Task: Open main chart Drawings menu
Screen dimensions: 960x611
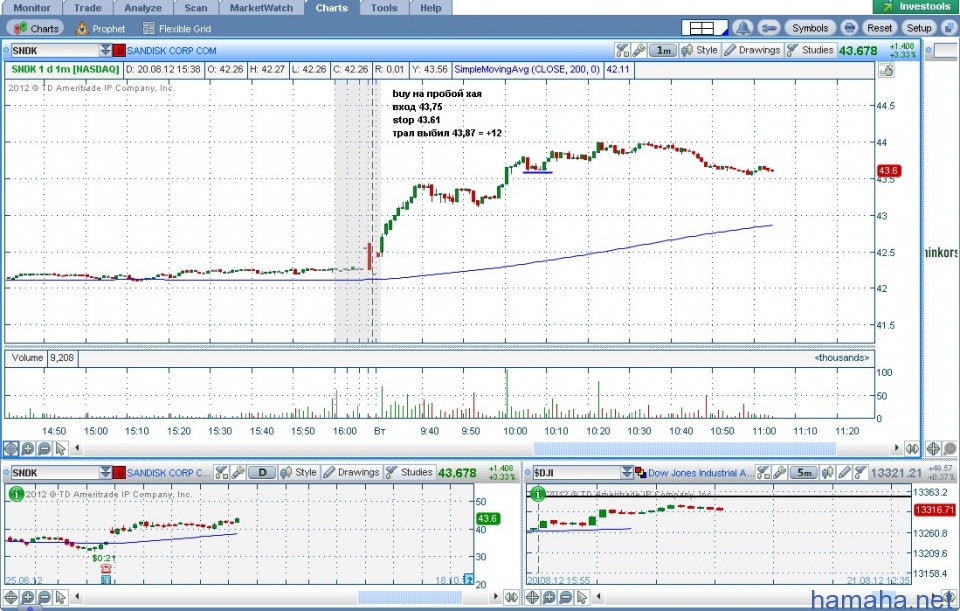Action: (752, 50)
